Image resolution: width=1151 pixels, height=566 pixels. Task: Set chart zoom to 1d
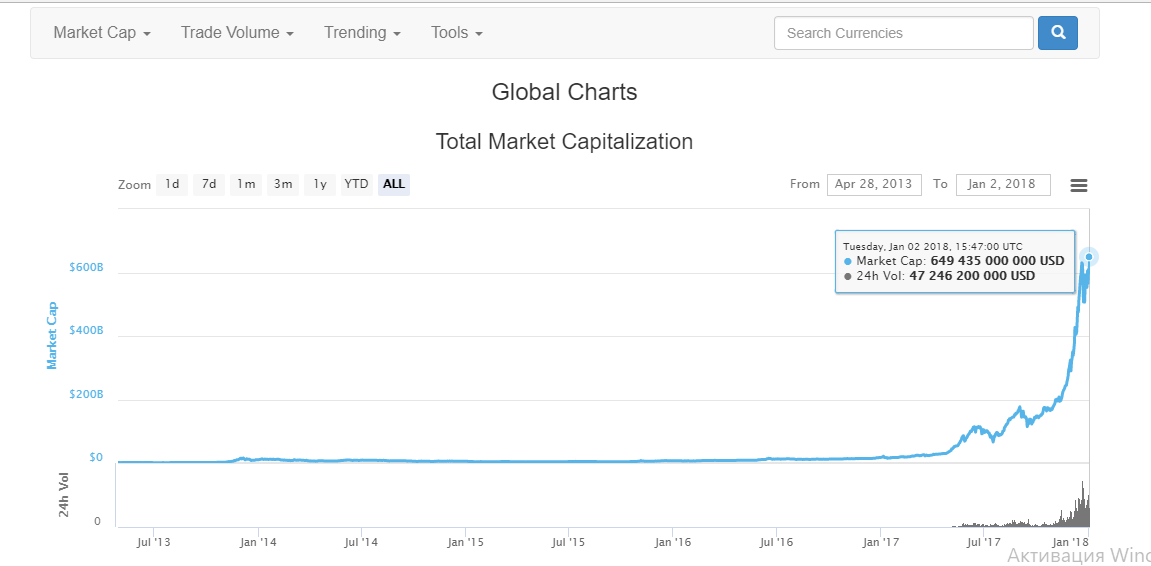(172, 184)
